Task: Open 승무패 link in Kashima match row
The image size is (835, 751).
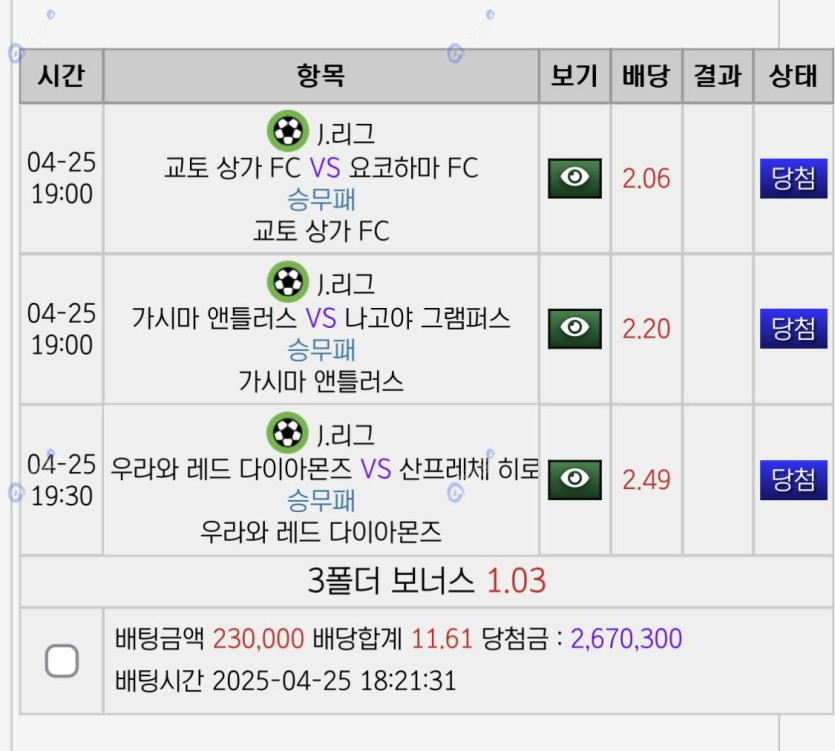Action: (321, 350)
